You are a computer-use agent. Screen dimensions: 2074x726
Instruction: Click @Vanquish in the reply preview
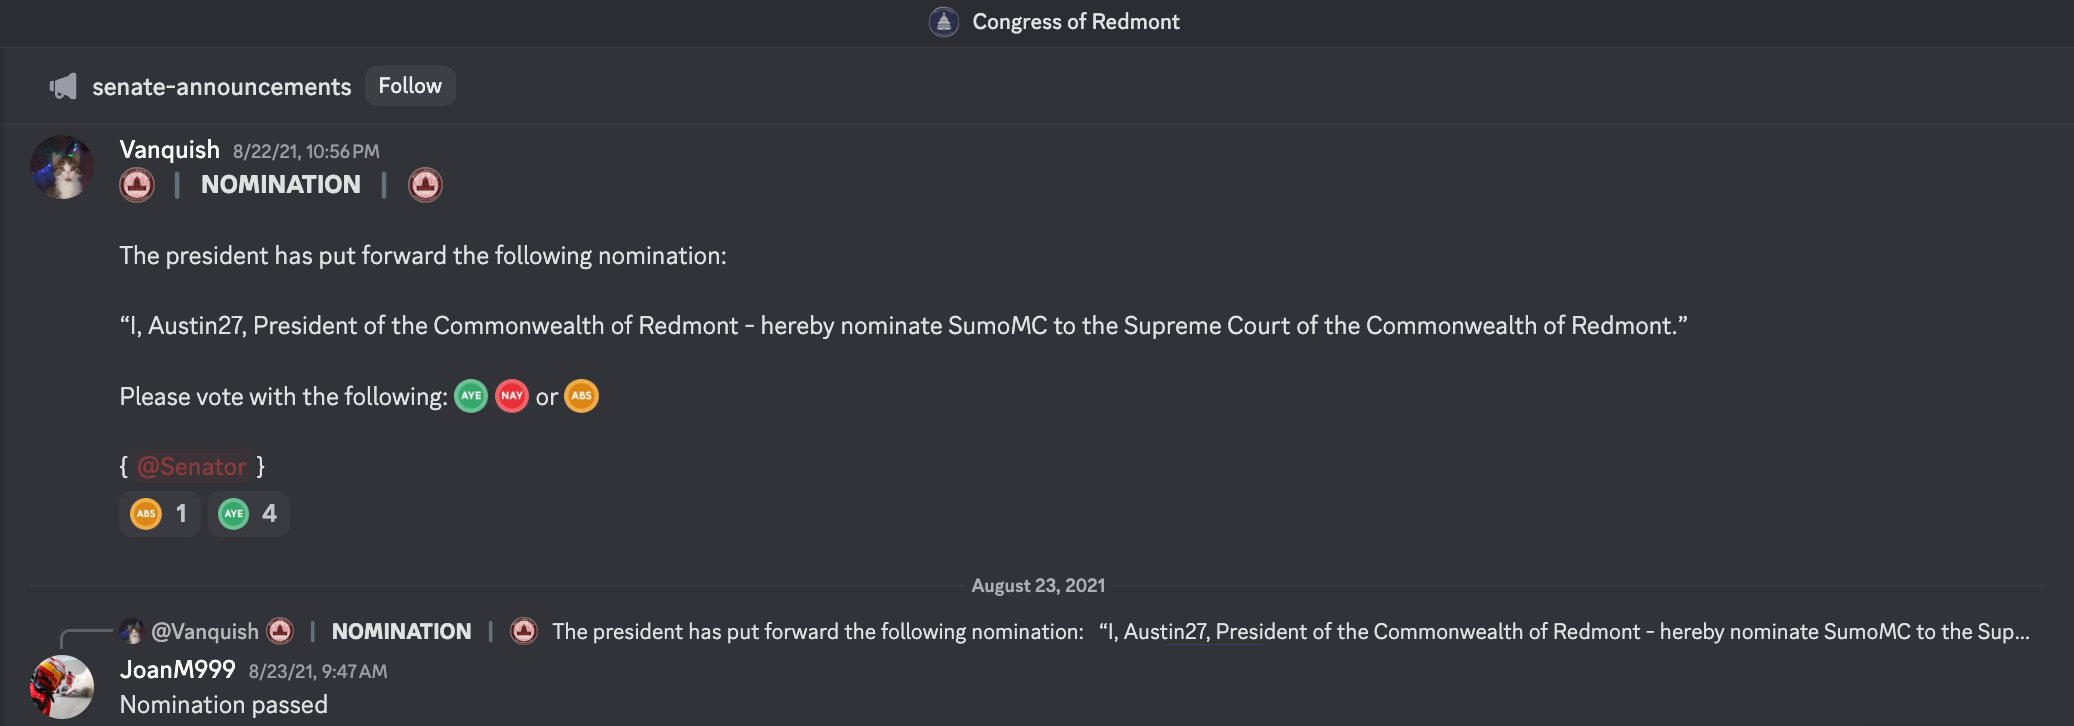205,632
